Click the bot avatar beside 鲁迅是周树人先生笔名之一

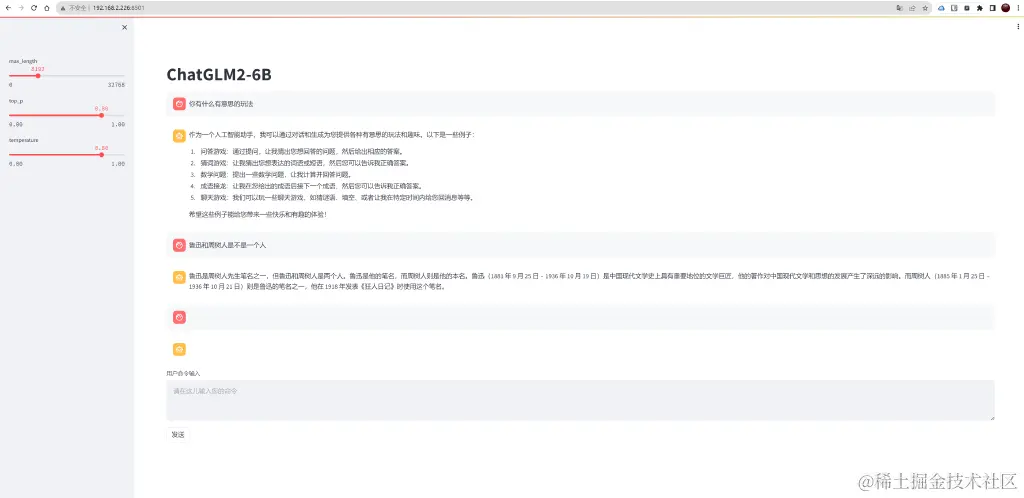click(x=179, y=277)
